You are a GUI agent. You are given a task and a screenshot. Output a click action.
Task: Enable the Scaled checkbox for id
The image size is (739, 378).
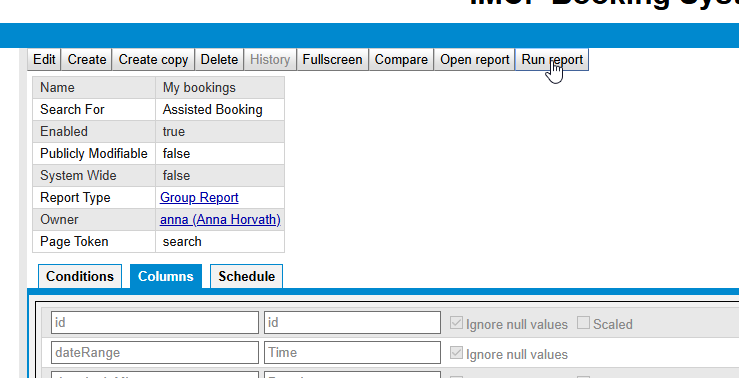pos(583,323)
